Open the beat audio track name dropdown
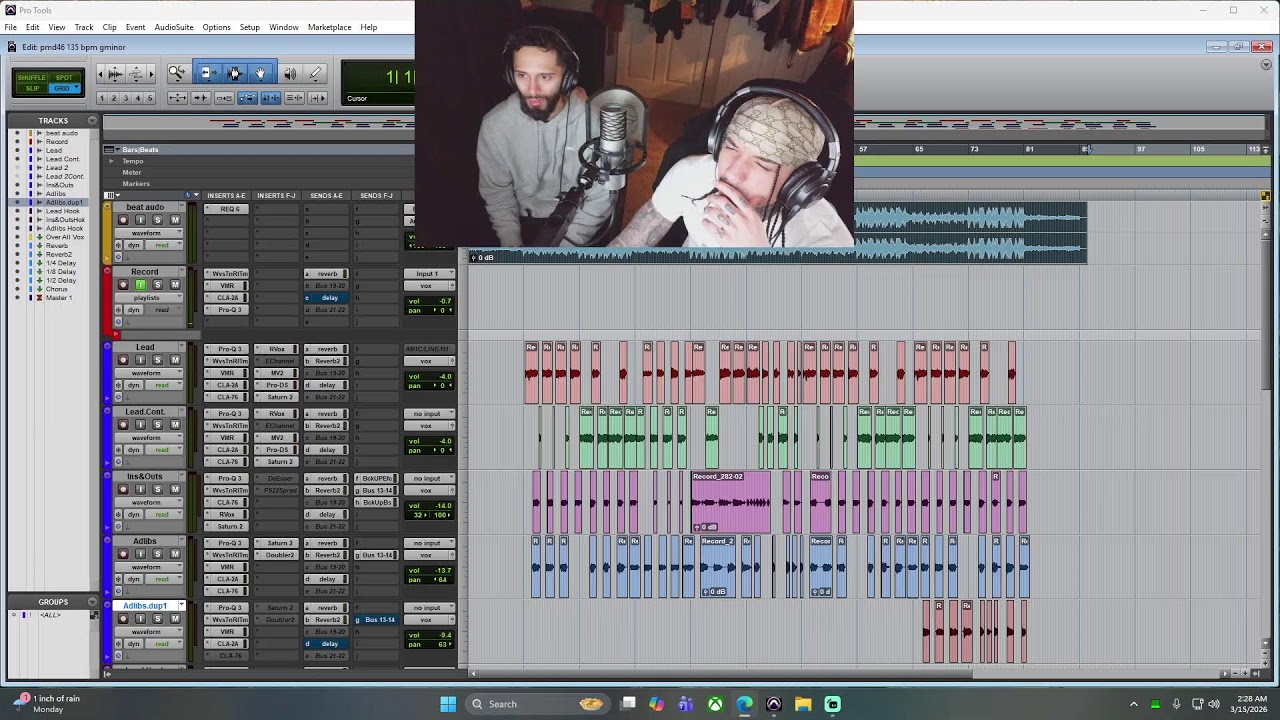Image resolution: width=1280 pixels, height=720 pixels. 181,207
